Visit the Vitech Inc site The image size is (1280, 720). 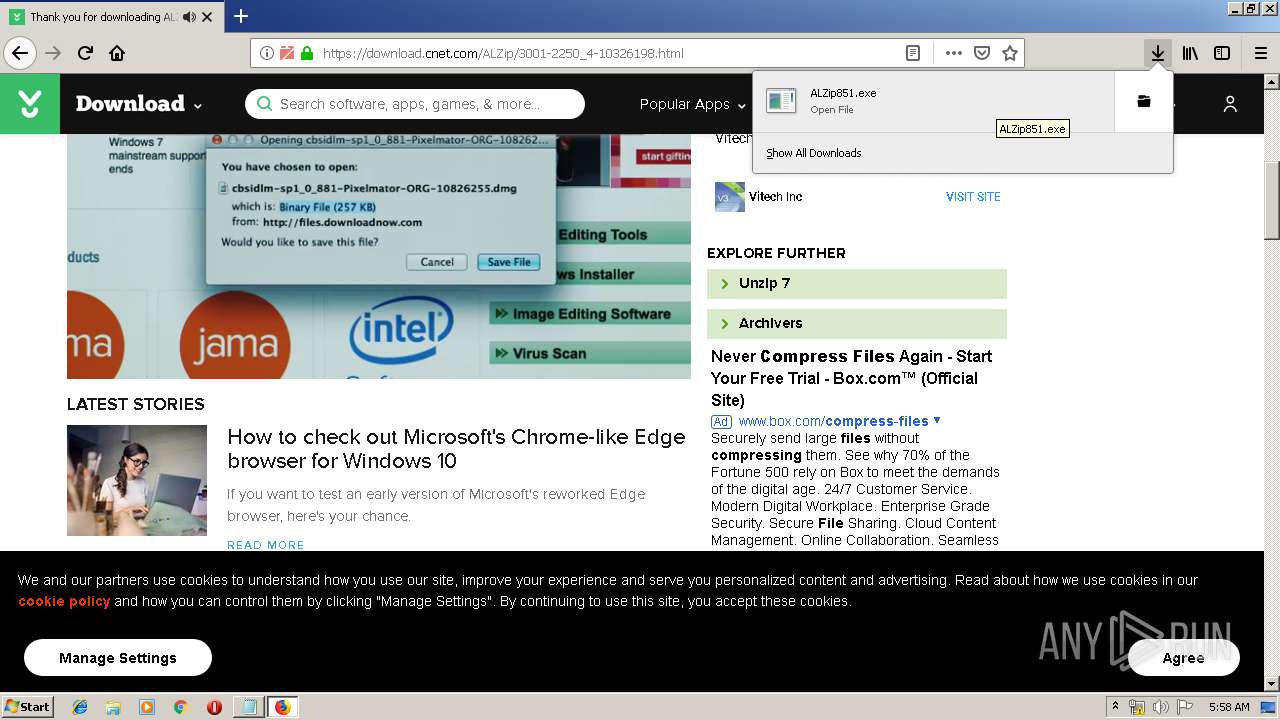pos(973,197)
